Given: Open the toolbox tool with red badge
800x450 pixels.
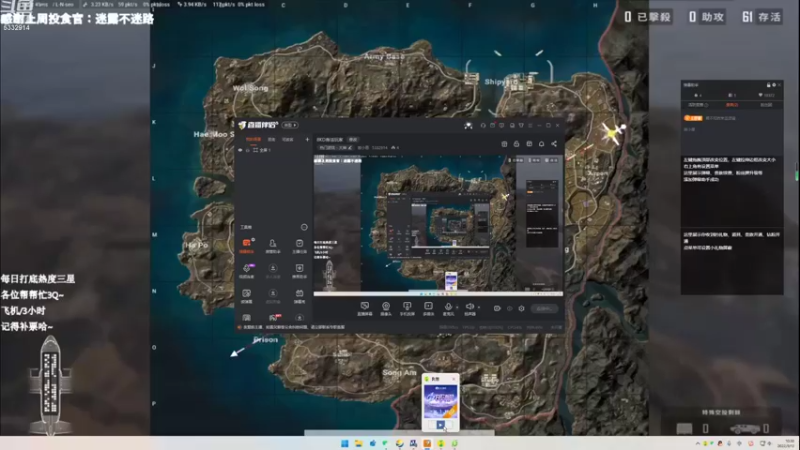Looking at the screenshot, I should click(274, 317).
